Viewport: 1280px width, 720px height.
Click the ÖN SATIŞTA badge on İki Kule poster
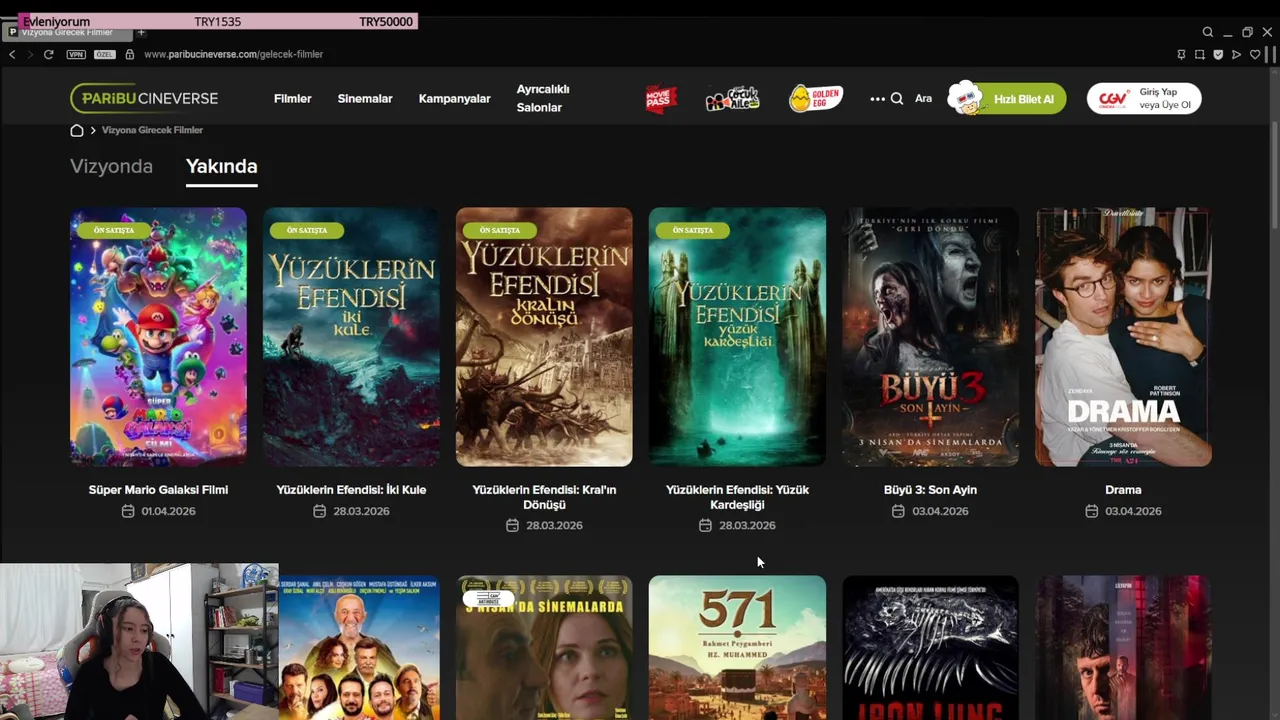[307, 230]
